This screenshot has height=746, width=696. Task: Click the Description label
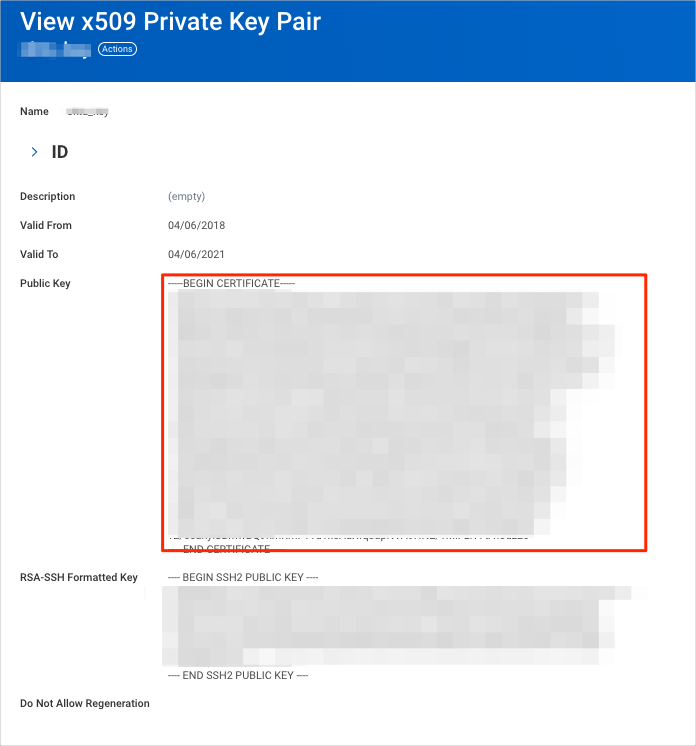click(47, 197)
